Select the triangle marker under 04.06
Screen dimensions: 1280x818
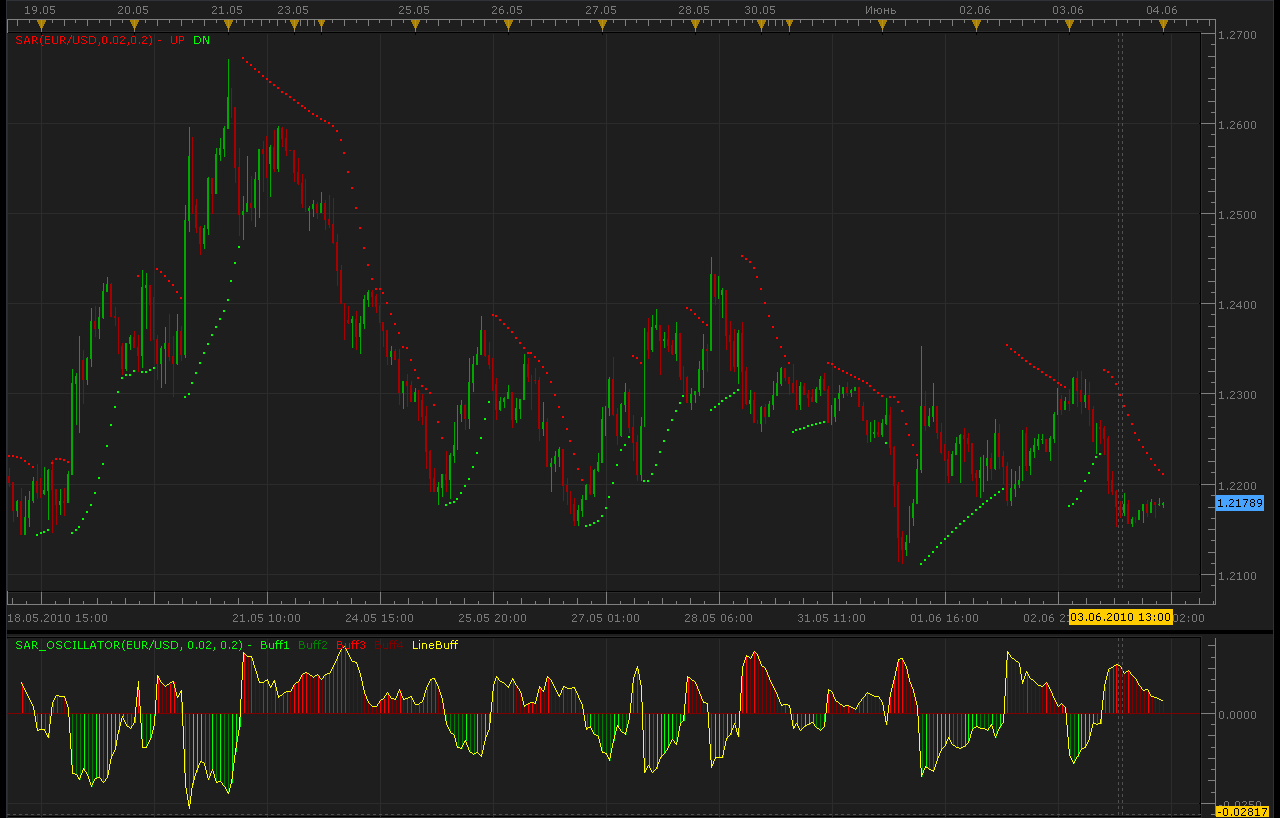[1162, 23]
